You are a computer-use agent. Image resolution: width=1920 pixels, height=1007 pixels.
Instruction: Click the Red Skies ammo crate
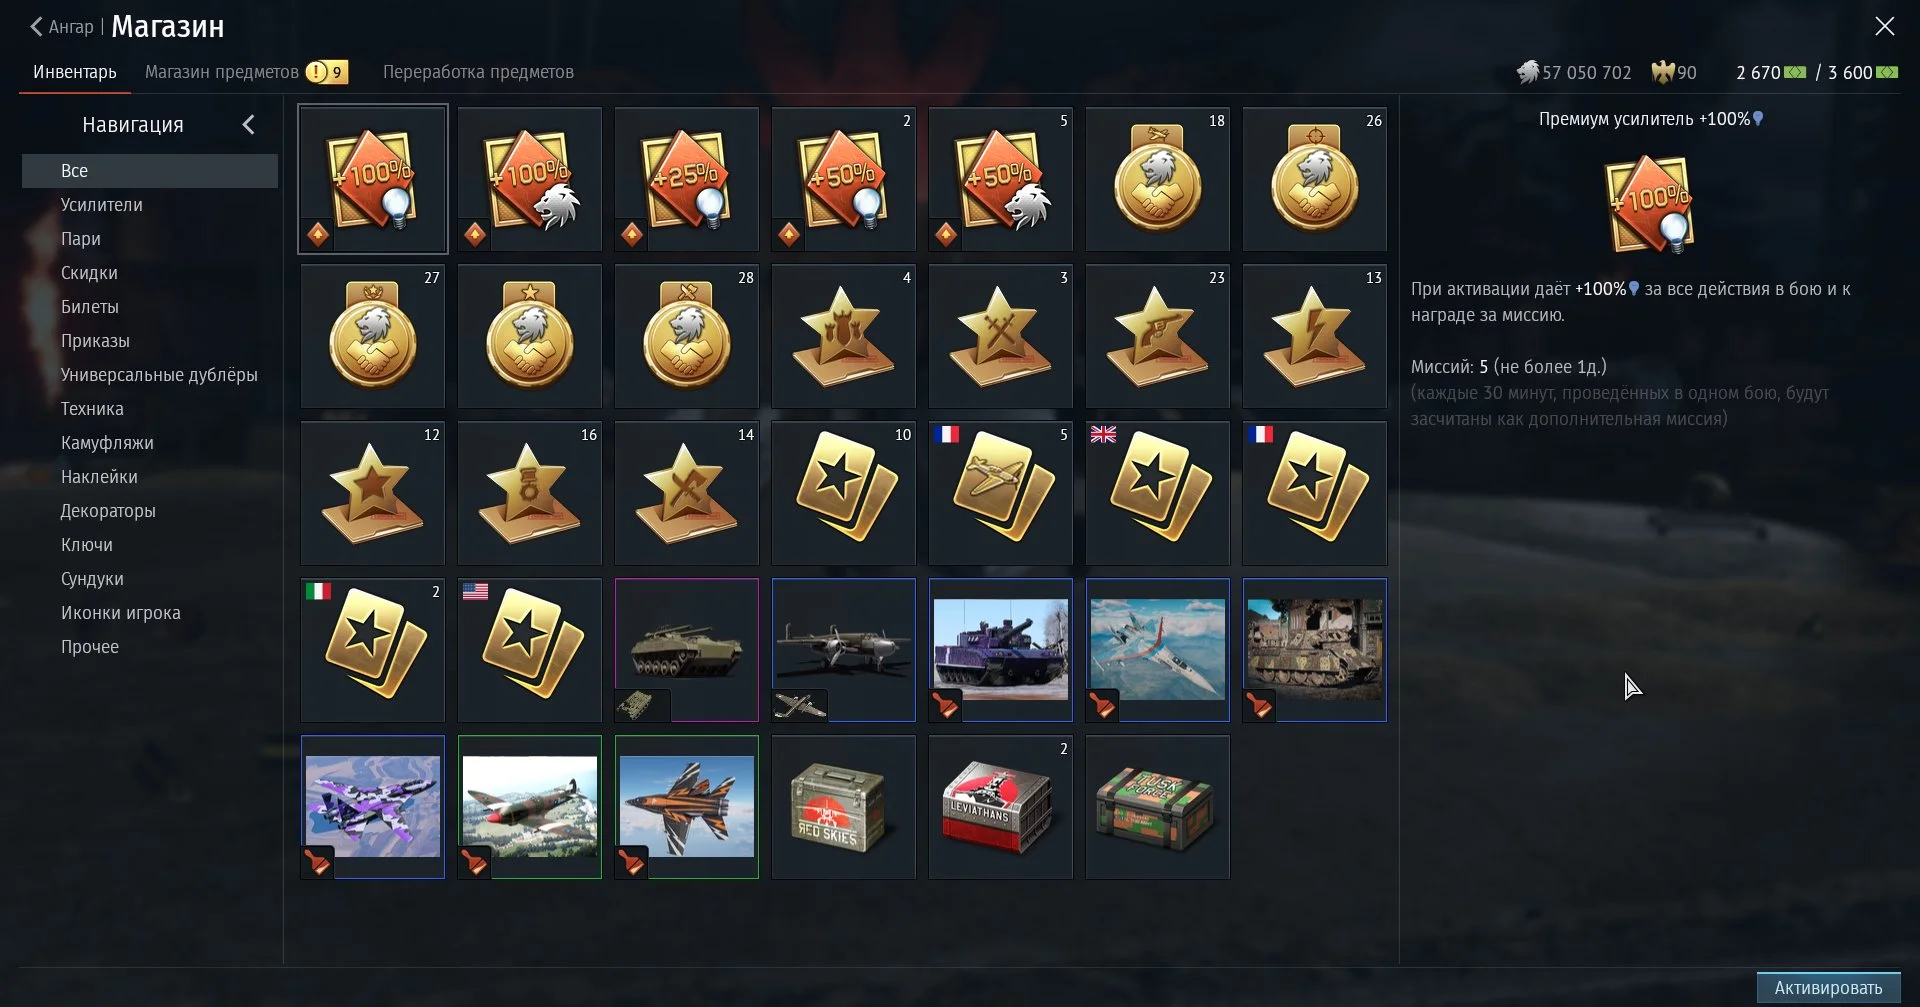[x=843, y=807]
